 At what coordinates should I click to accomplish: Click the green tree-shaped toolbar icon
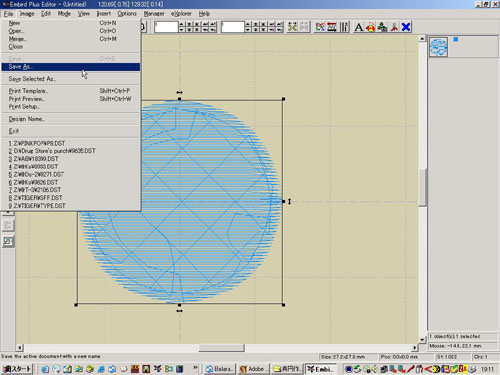tap(382, 27)
